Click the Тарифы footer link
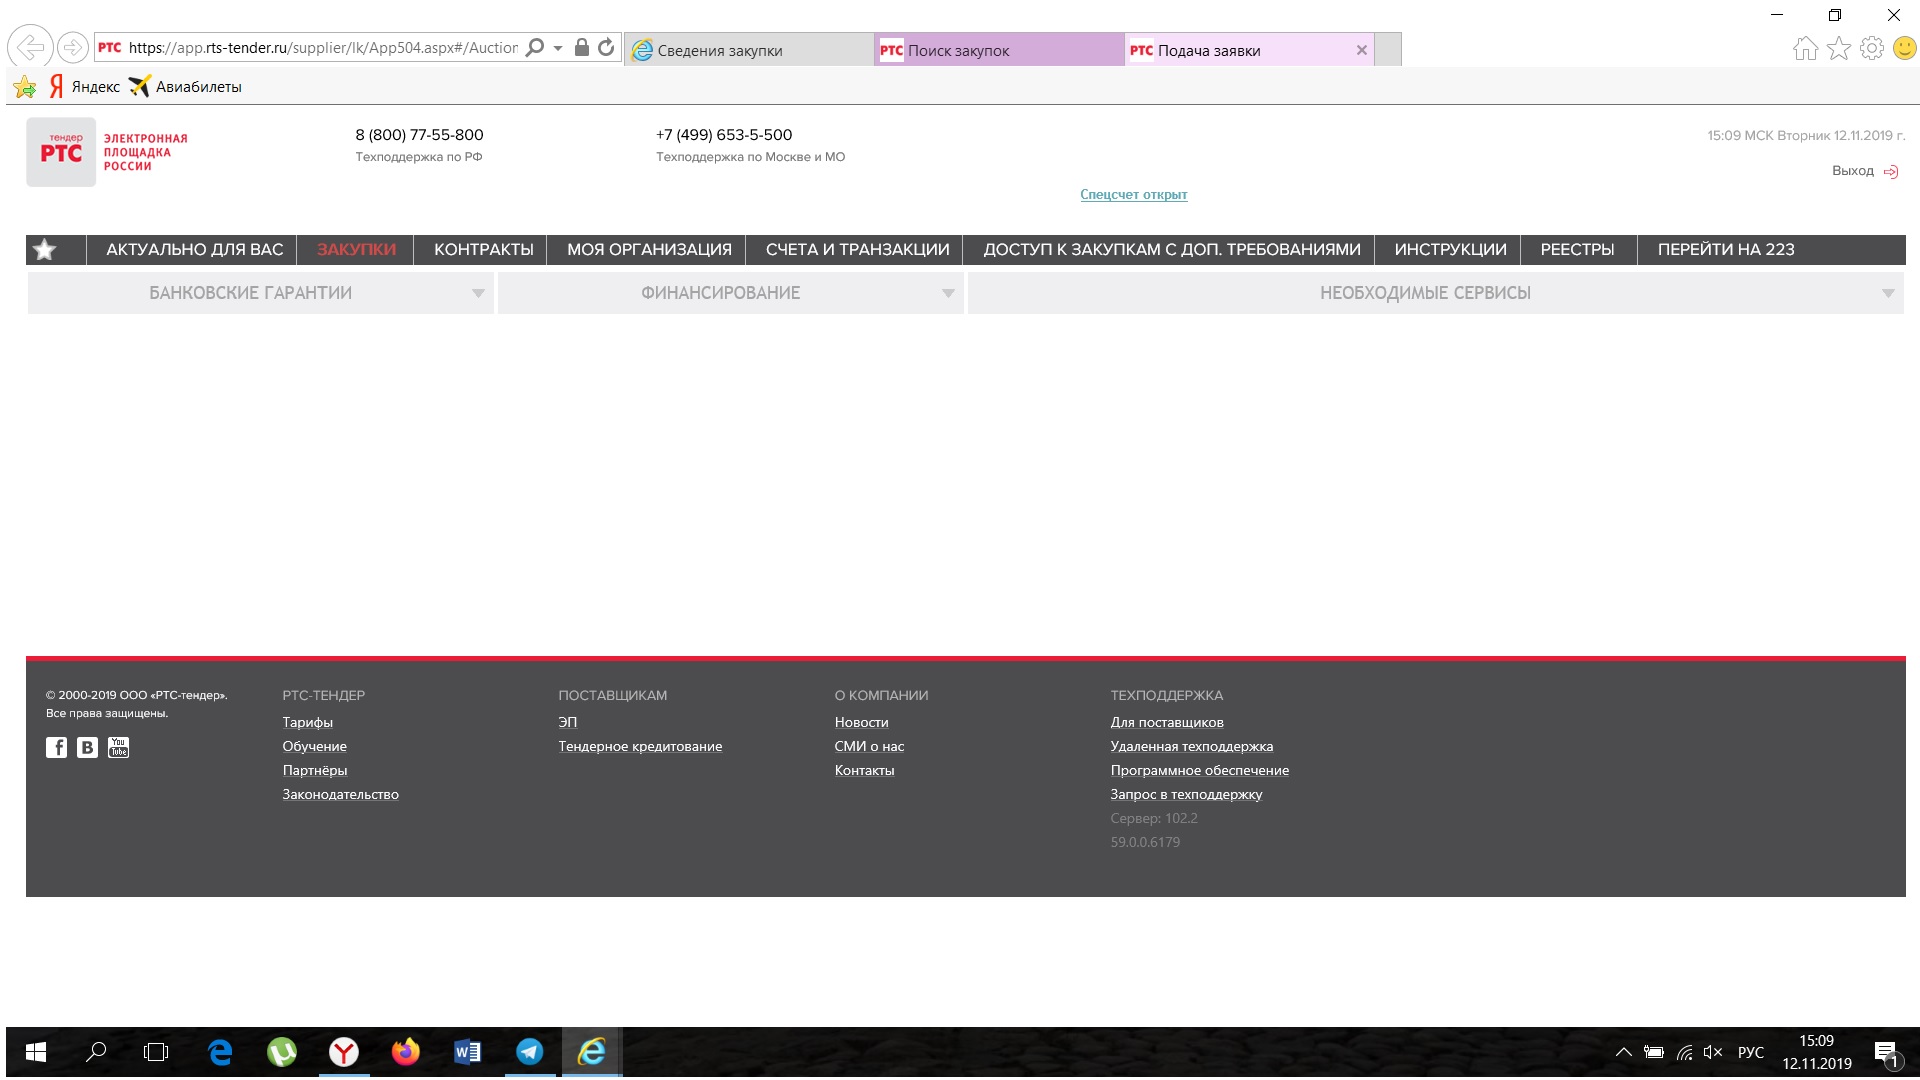 tap(307, 723)
